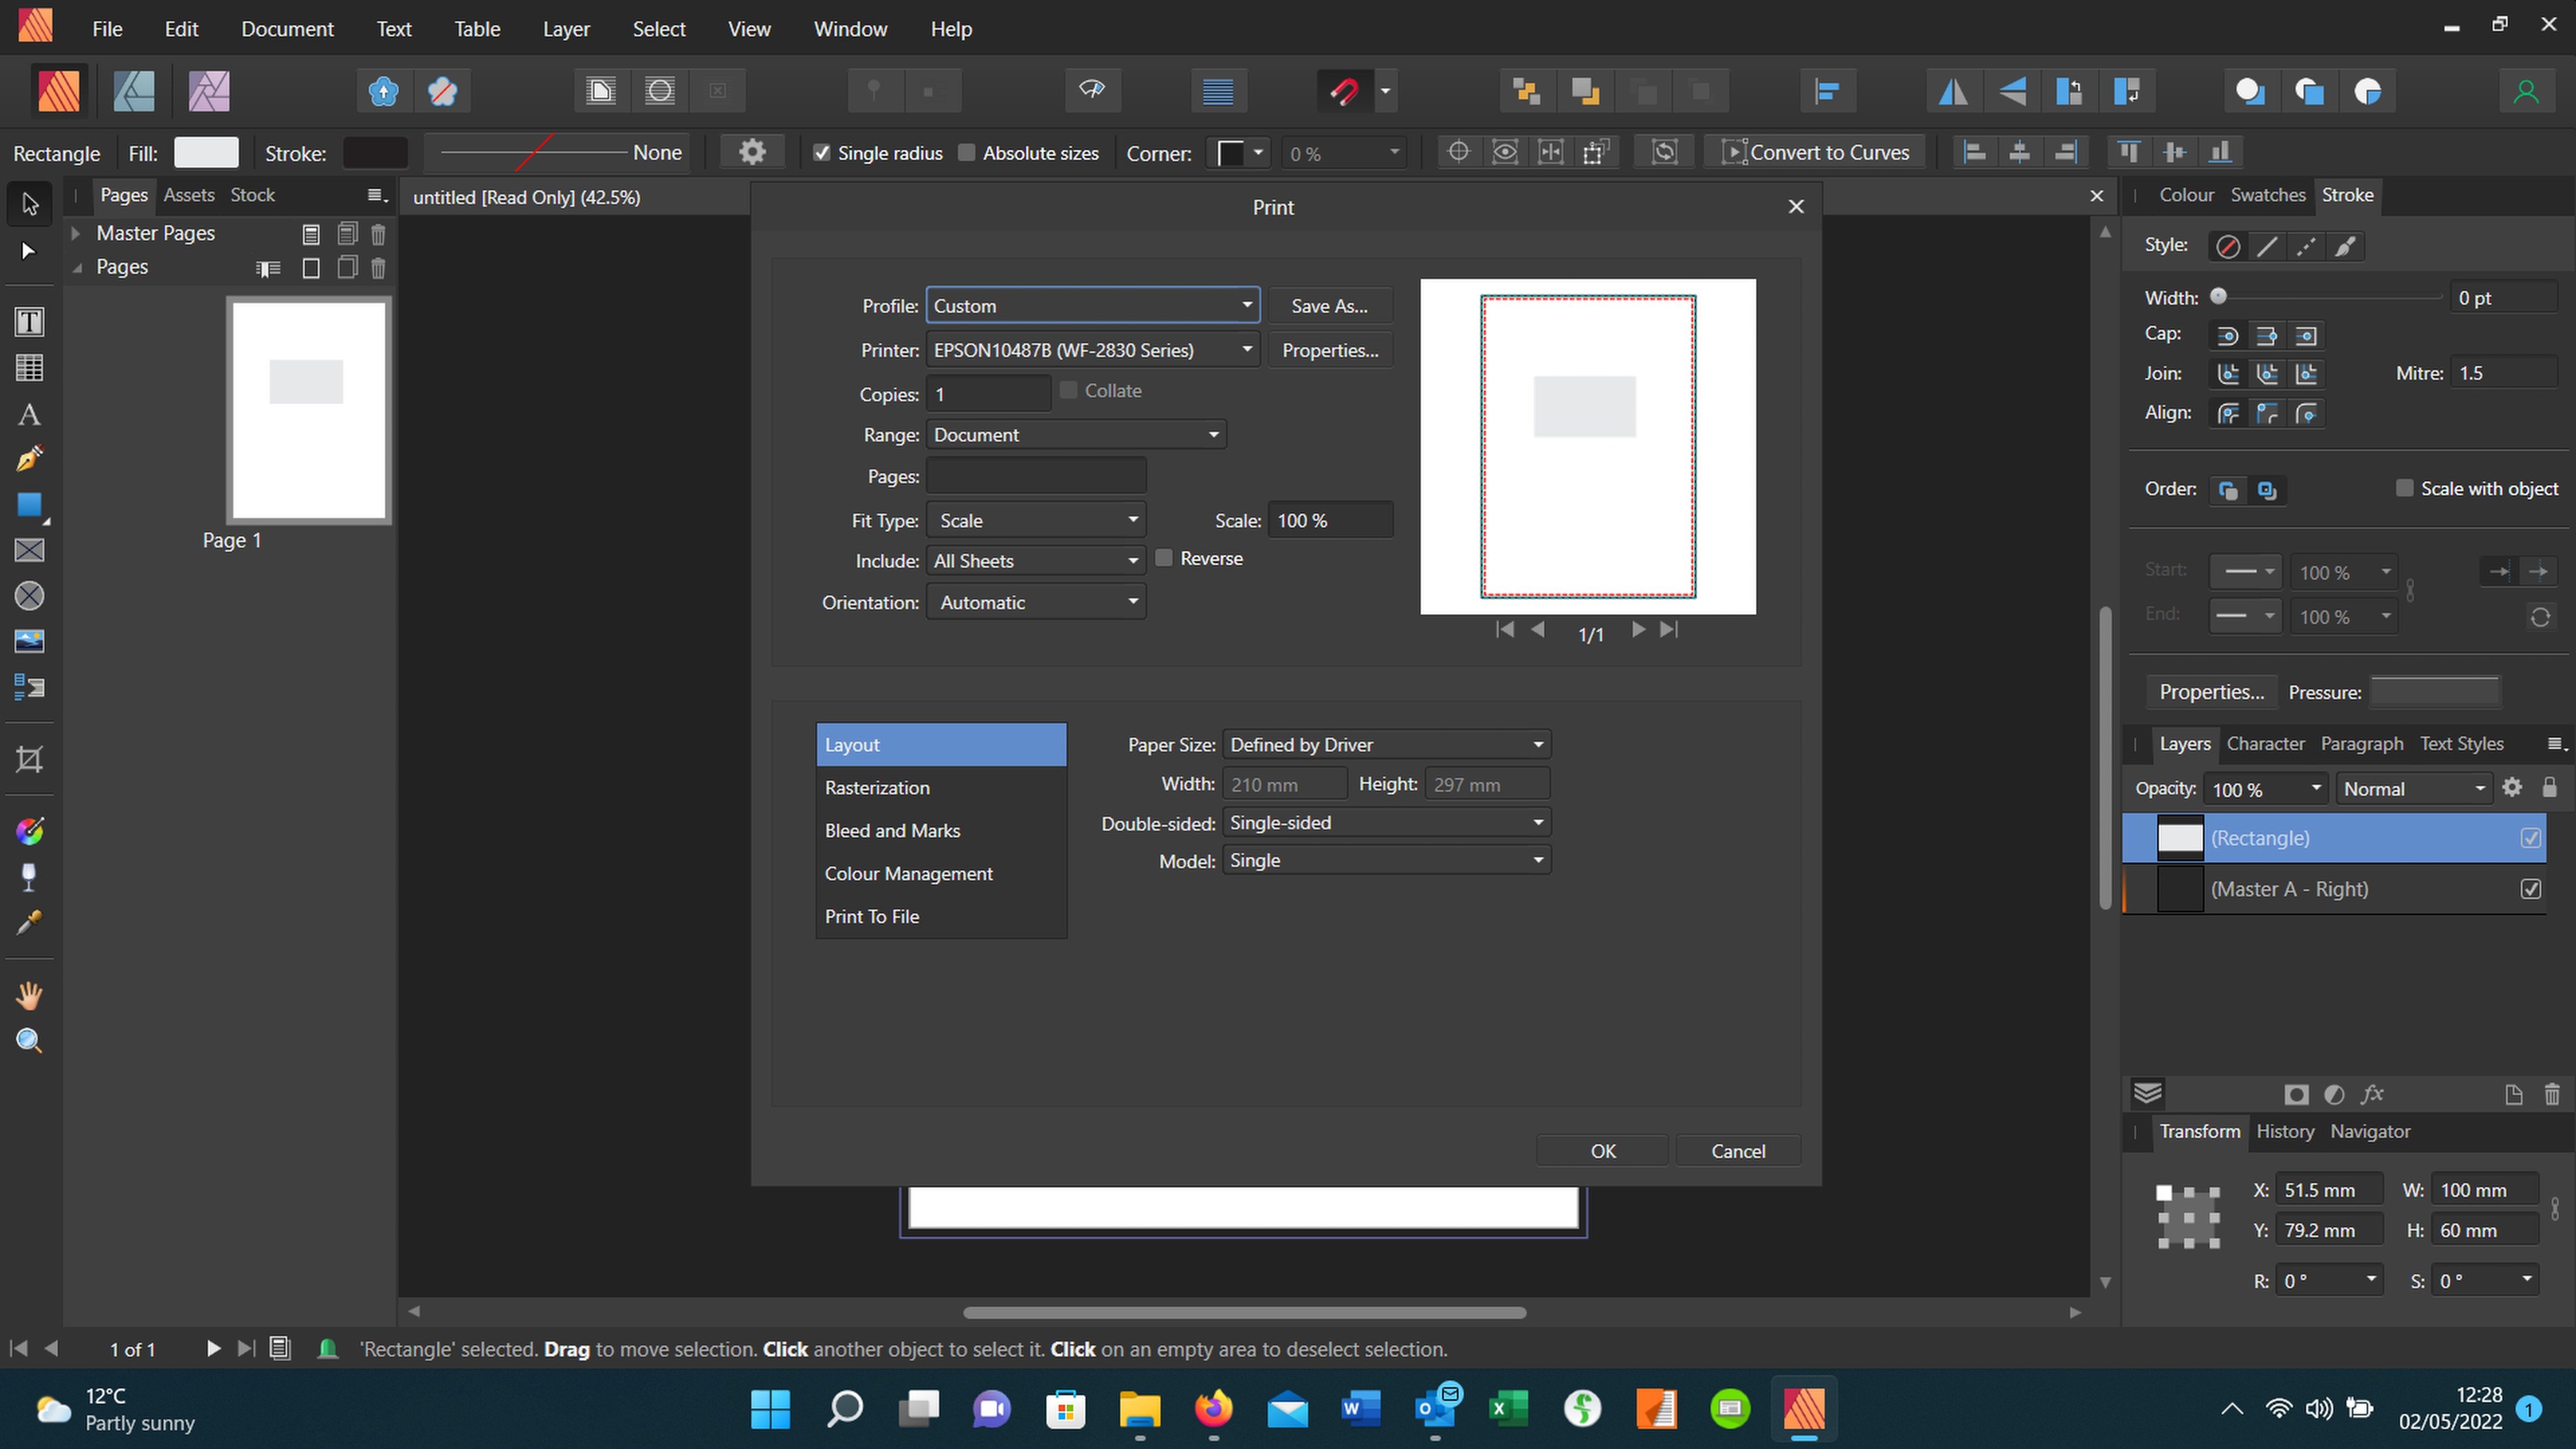
Task: Delete layer using Layers panel trash icon
Action: click(2551, 1094)
